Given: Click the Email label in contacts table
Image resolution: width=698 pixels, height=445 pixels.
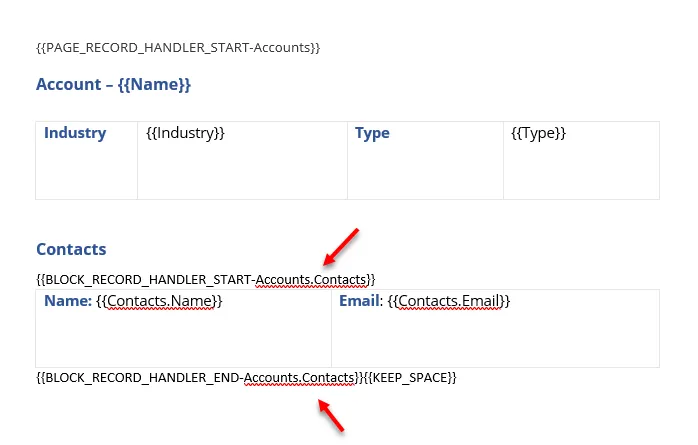Looking at the screenshot, I should 359,301.
